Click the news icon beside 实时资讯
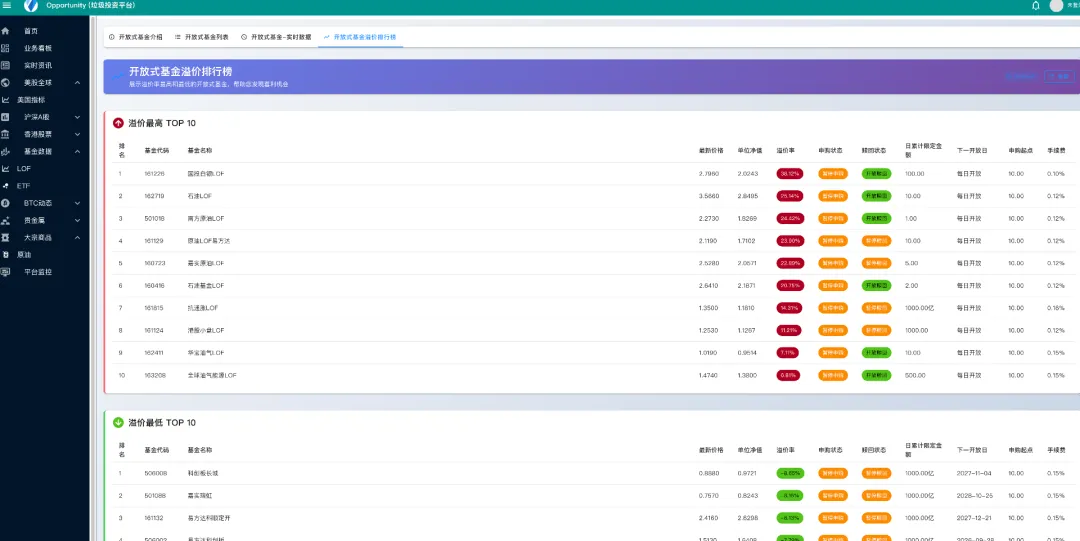Viewport: 1080px width, 541px height. (x=6, y=65)
